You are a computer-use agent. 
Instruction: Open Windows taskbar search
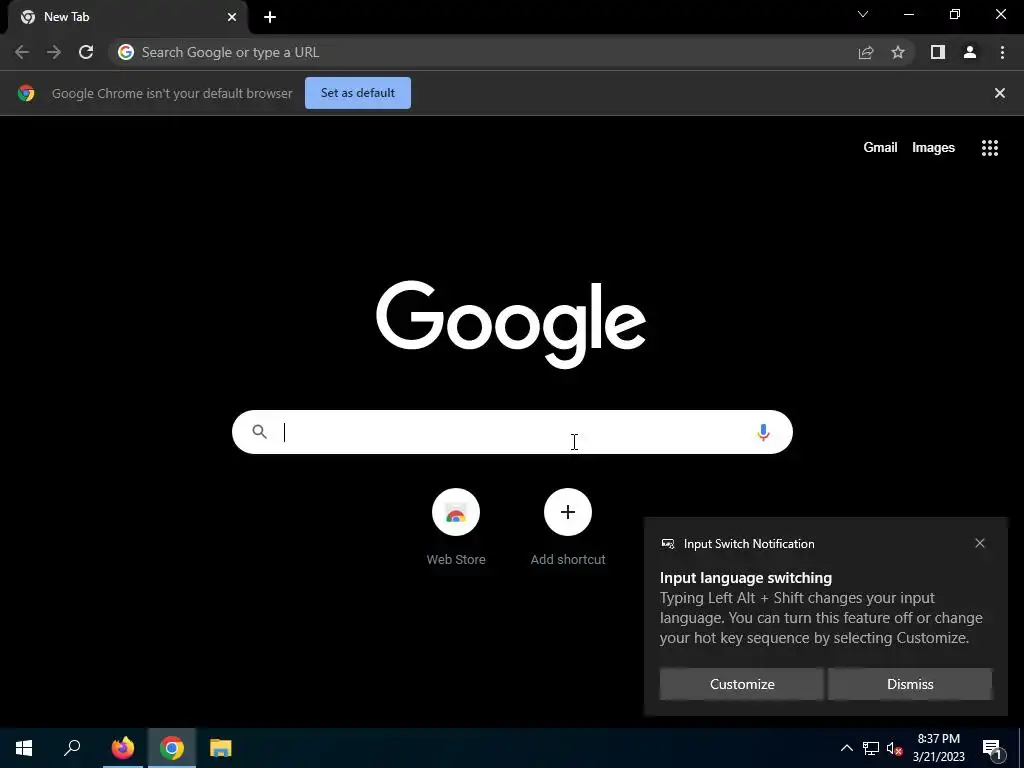(x=72, y=748)
